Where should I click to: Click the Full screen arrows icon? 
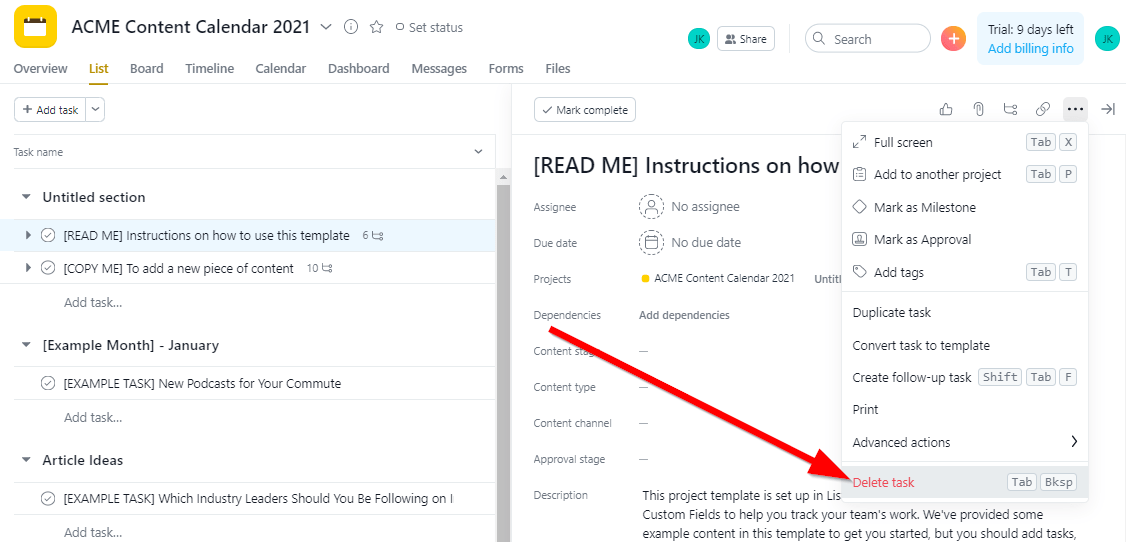click(859, 142)
